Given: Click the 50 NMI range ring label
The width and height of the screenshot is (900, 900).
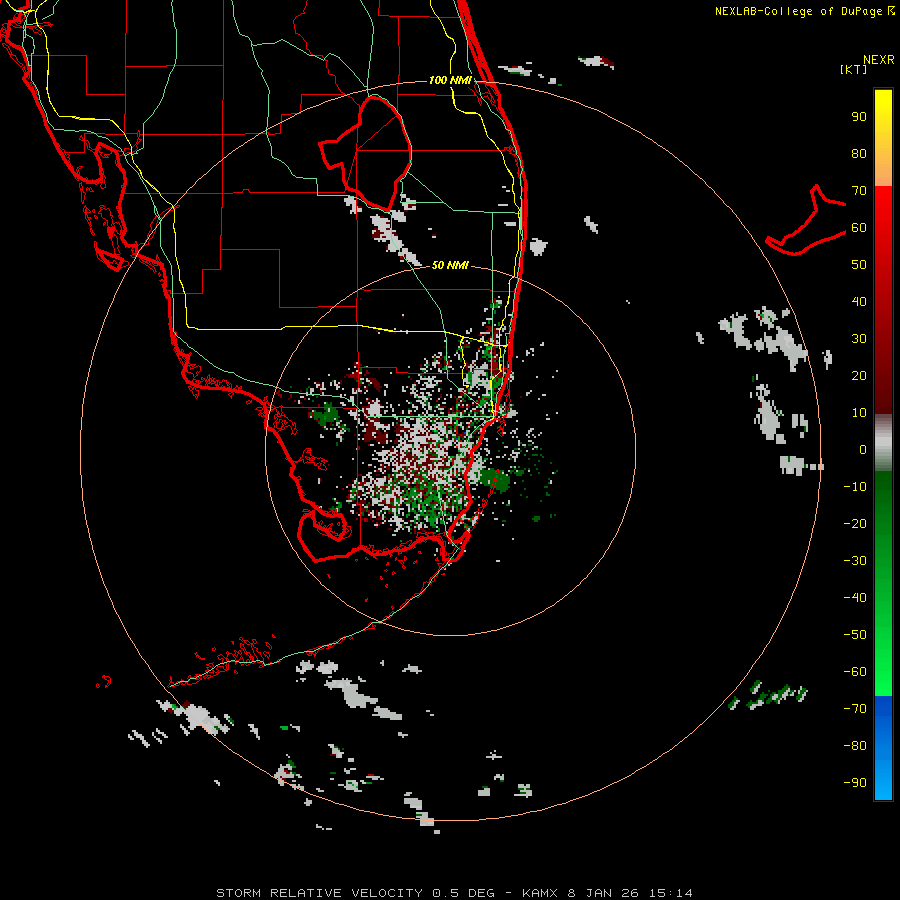Looking at the screenshot, I should tap(450, 265).
